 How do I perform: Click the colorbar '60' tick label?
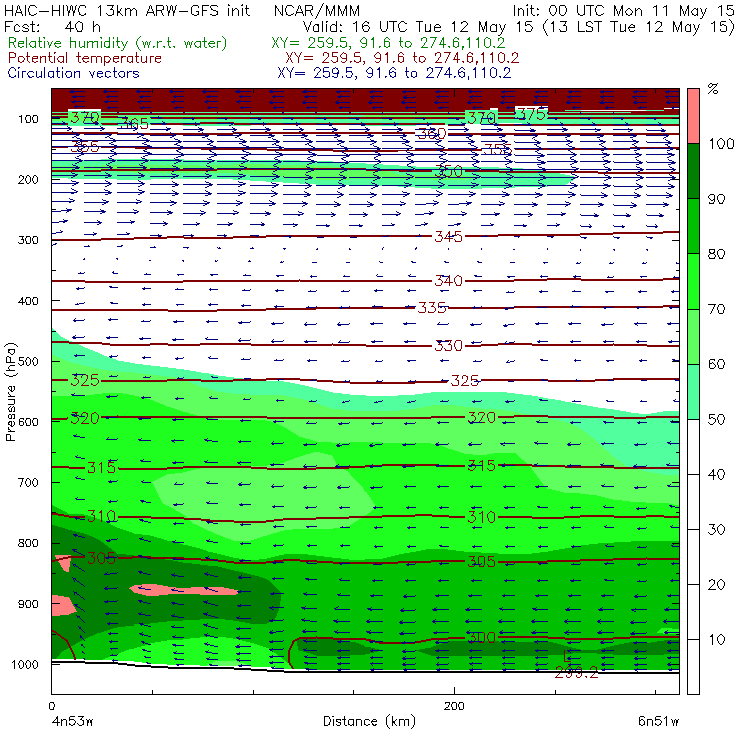click(x=716, y=364)
